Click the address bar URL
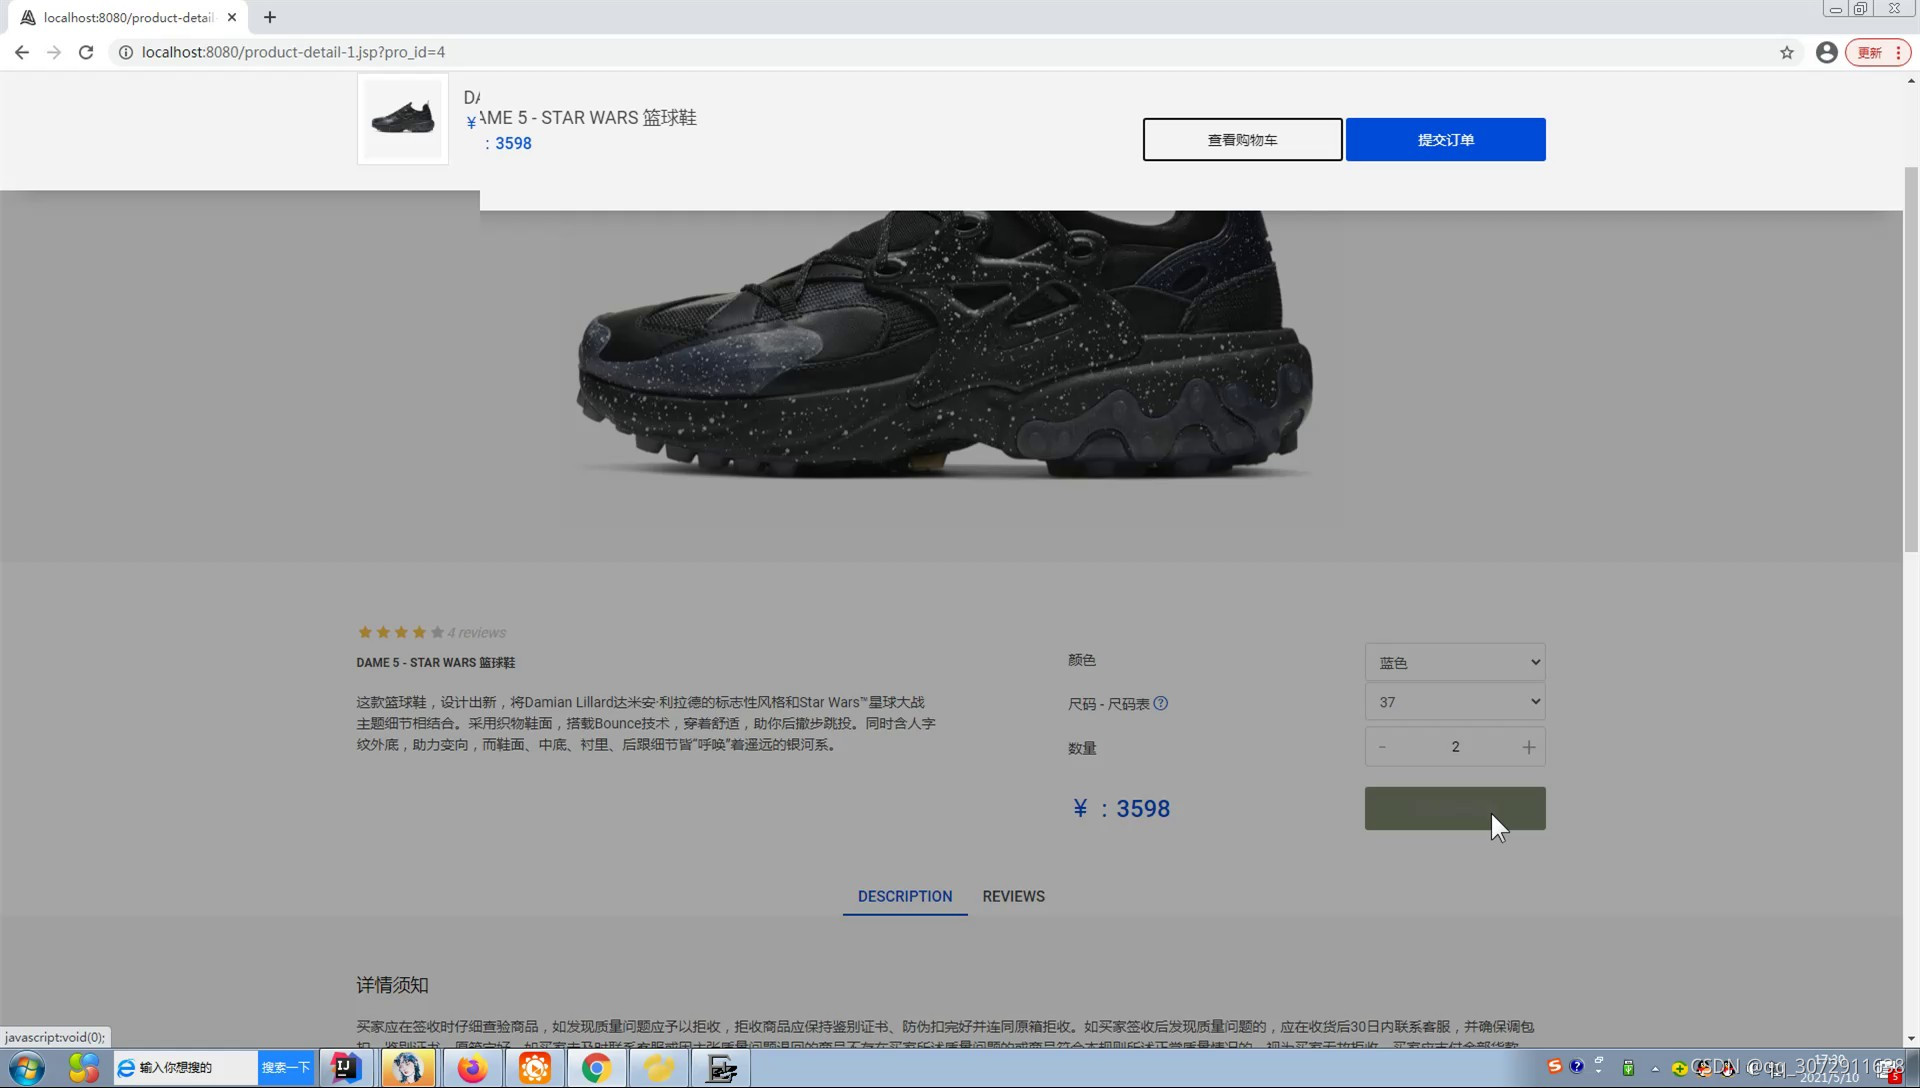 click(x=293, y=52)
